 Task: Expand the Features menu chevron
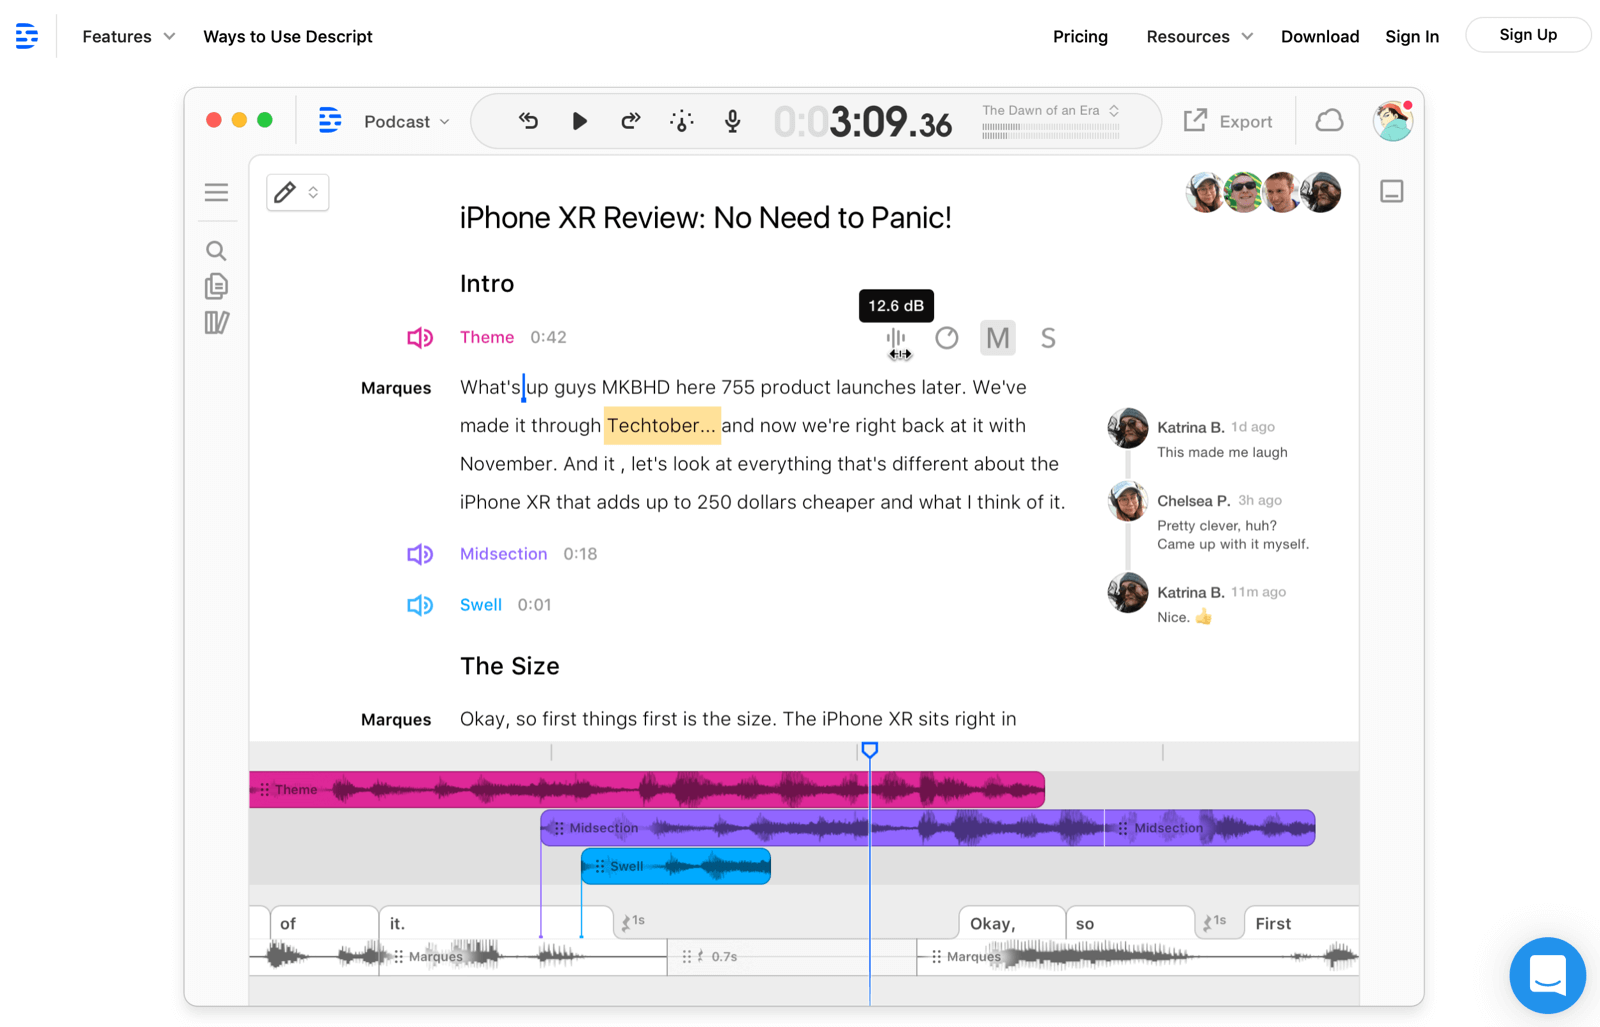[x=169, y=37]
